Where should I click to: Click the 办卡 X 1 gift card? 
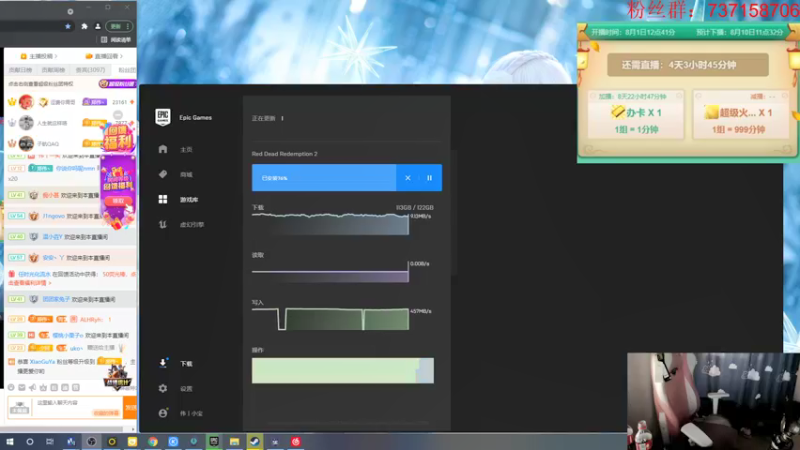[636, 115]
